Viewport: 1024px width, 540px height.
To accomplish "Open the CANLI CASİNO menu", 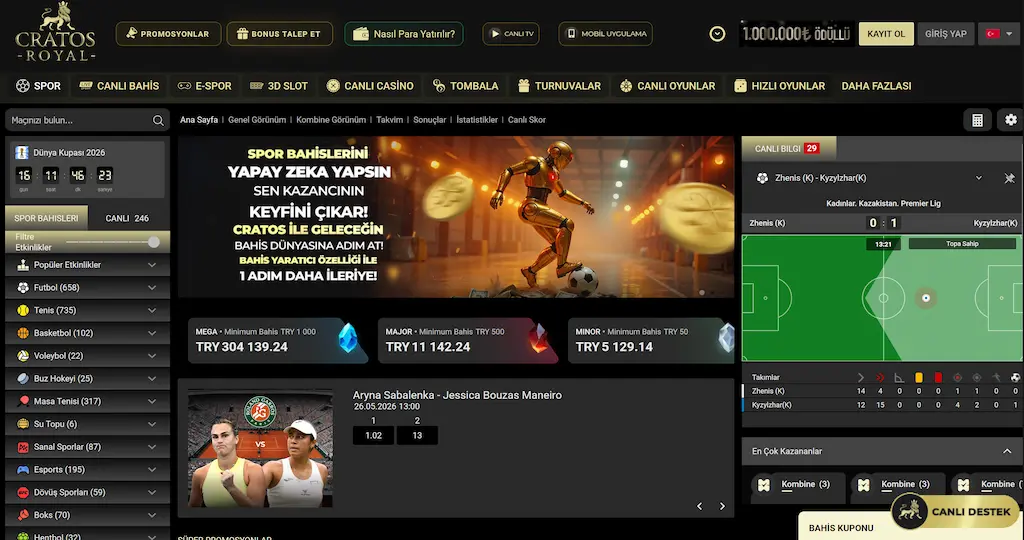I will [370, 86].
